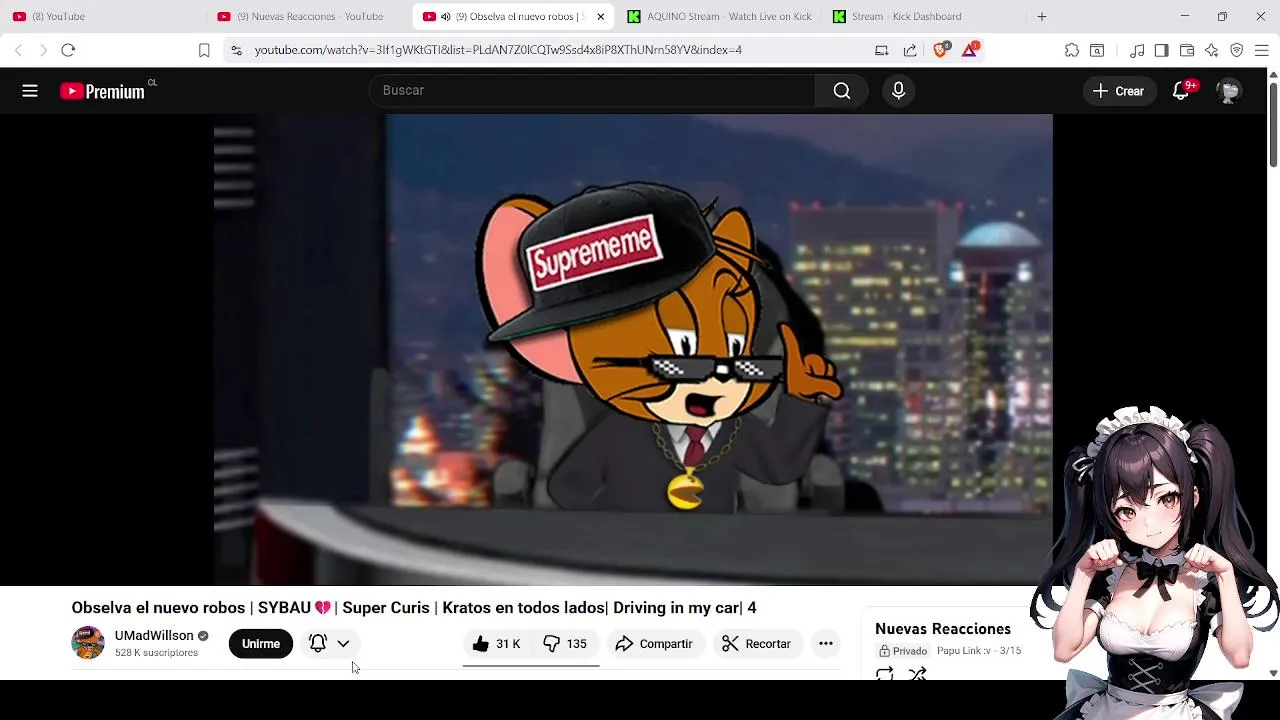Open the tab search window icon
The image size is (1280, 720).
click(1097, 50)
